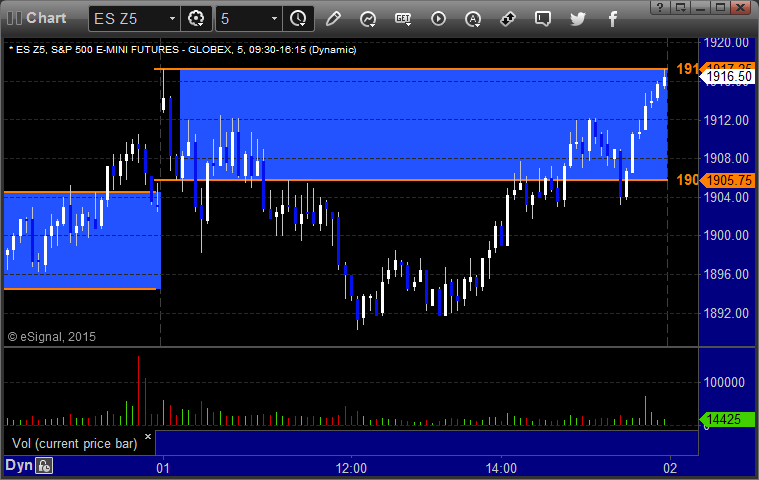
Task: Click the Vol (current price bar) label
Action: (x=75, y=444)
